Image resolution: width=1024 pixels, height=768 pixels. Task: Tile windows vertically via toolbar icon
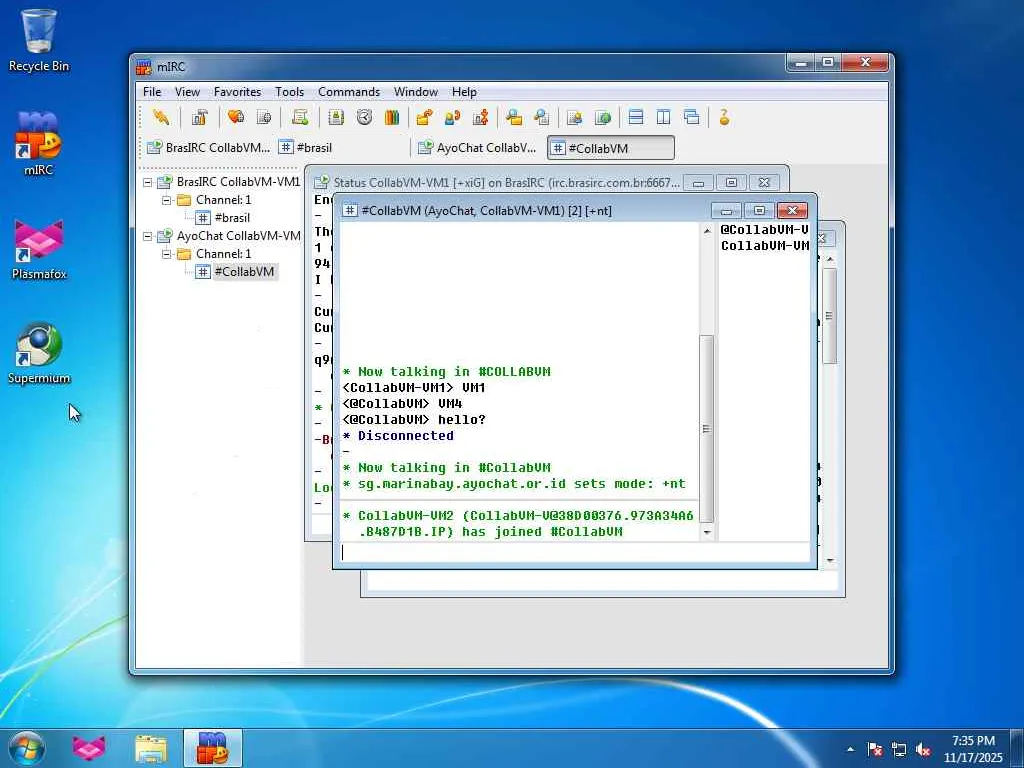[664, 118]
